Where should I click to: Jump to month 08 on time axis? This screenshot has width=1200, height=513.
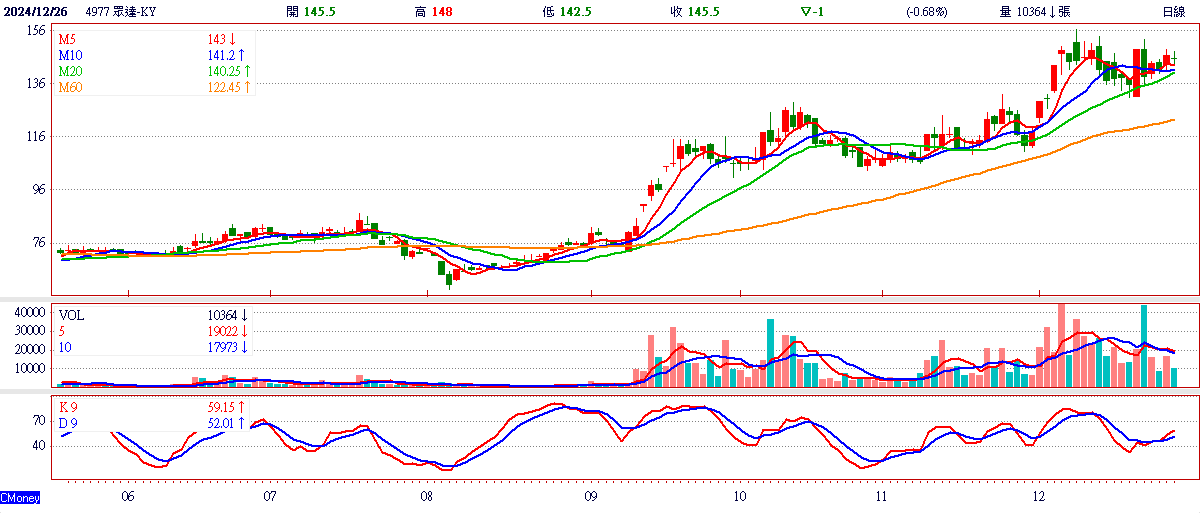427,496
